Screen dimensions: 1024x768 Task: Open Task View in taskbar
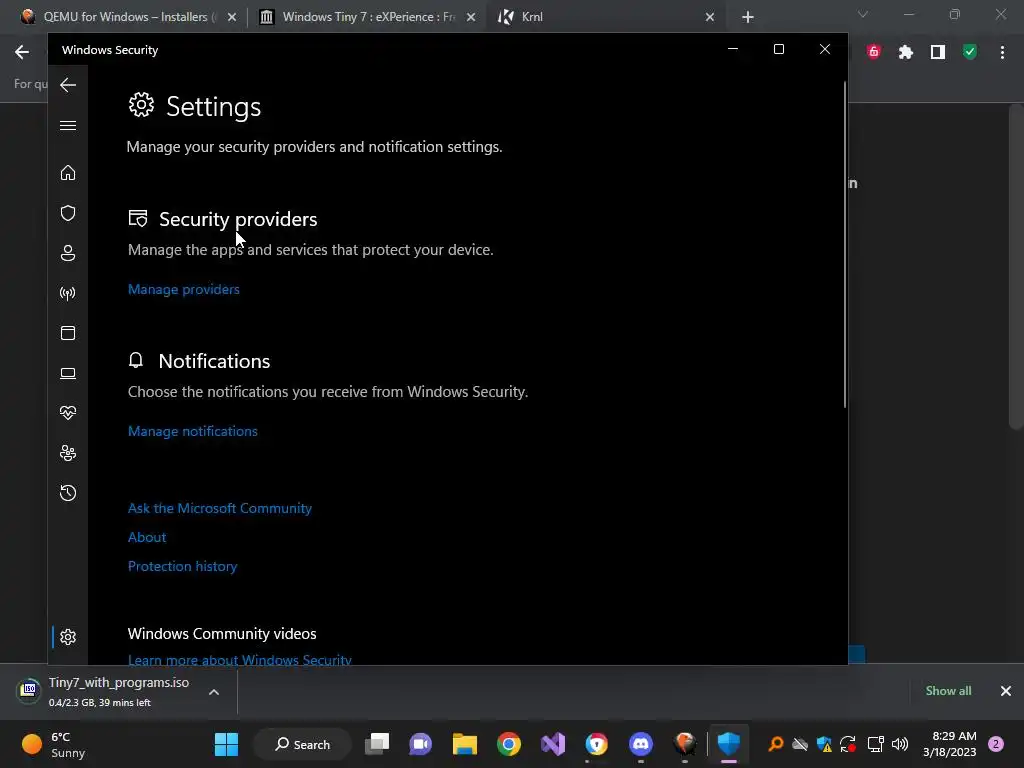point(377,744)
